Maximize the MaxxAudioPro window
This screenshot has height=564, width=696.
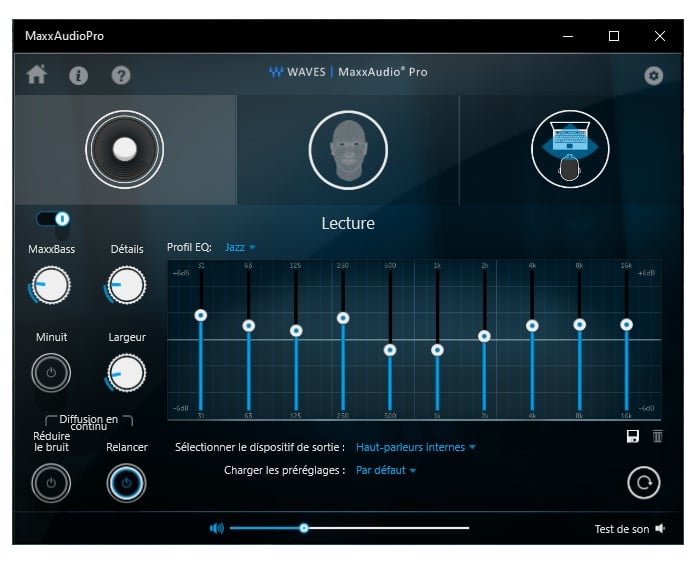pyautogui.click(x=613, y=36)
